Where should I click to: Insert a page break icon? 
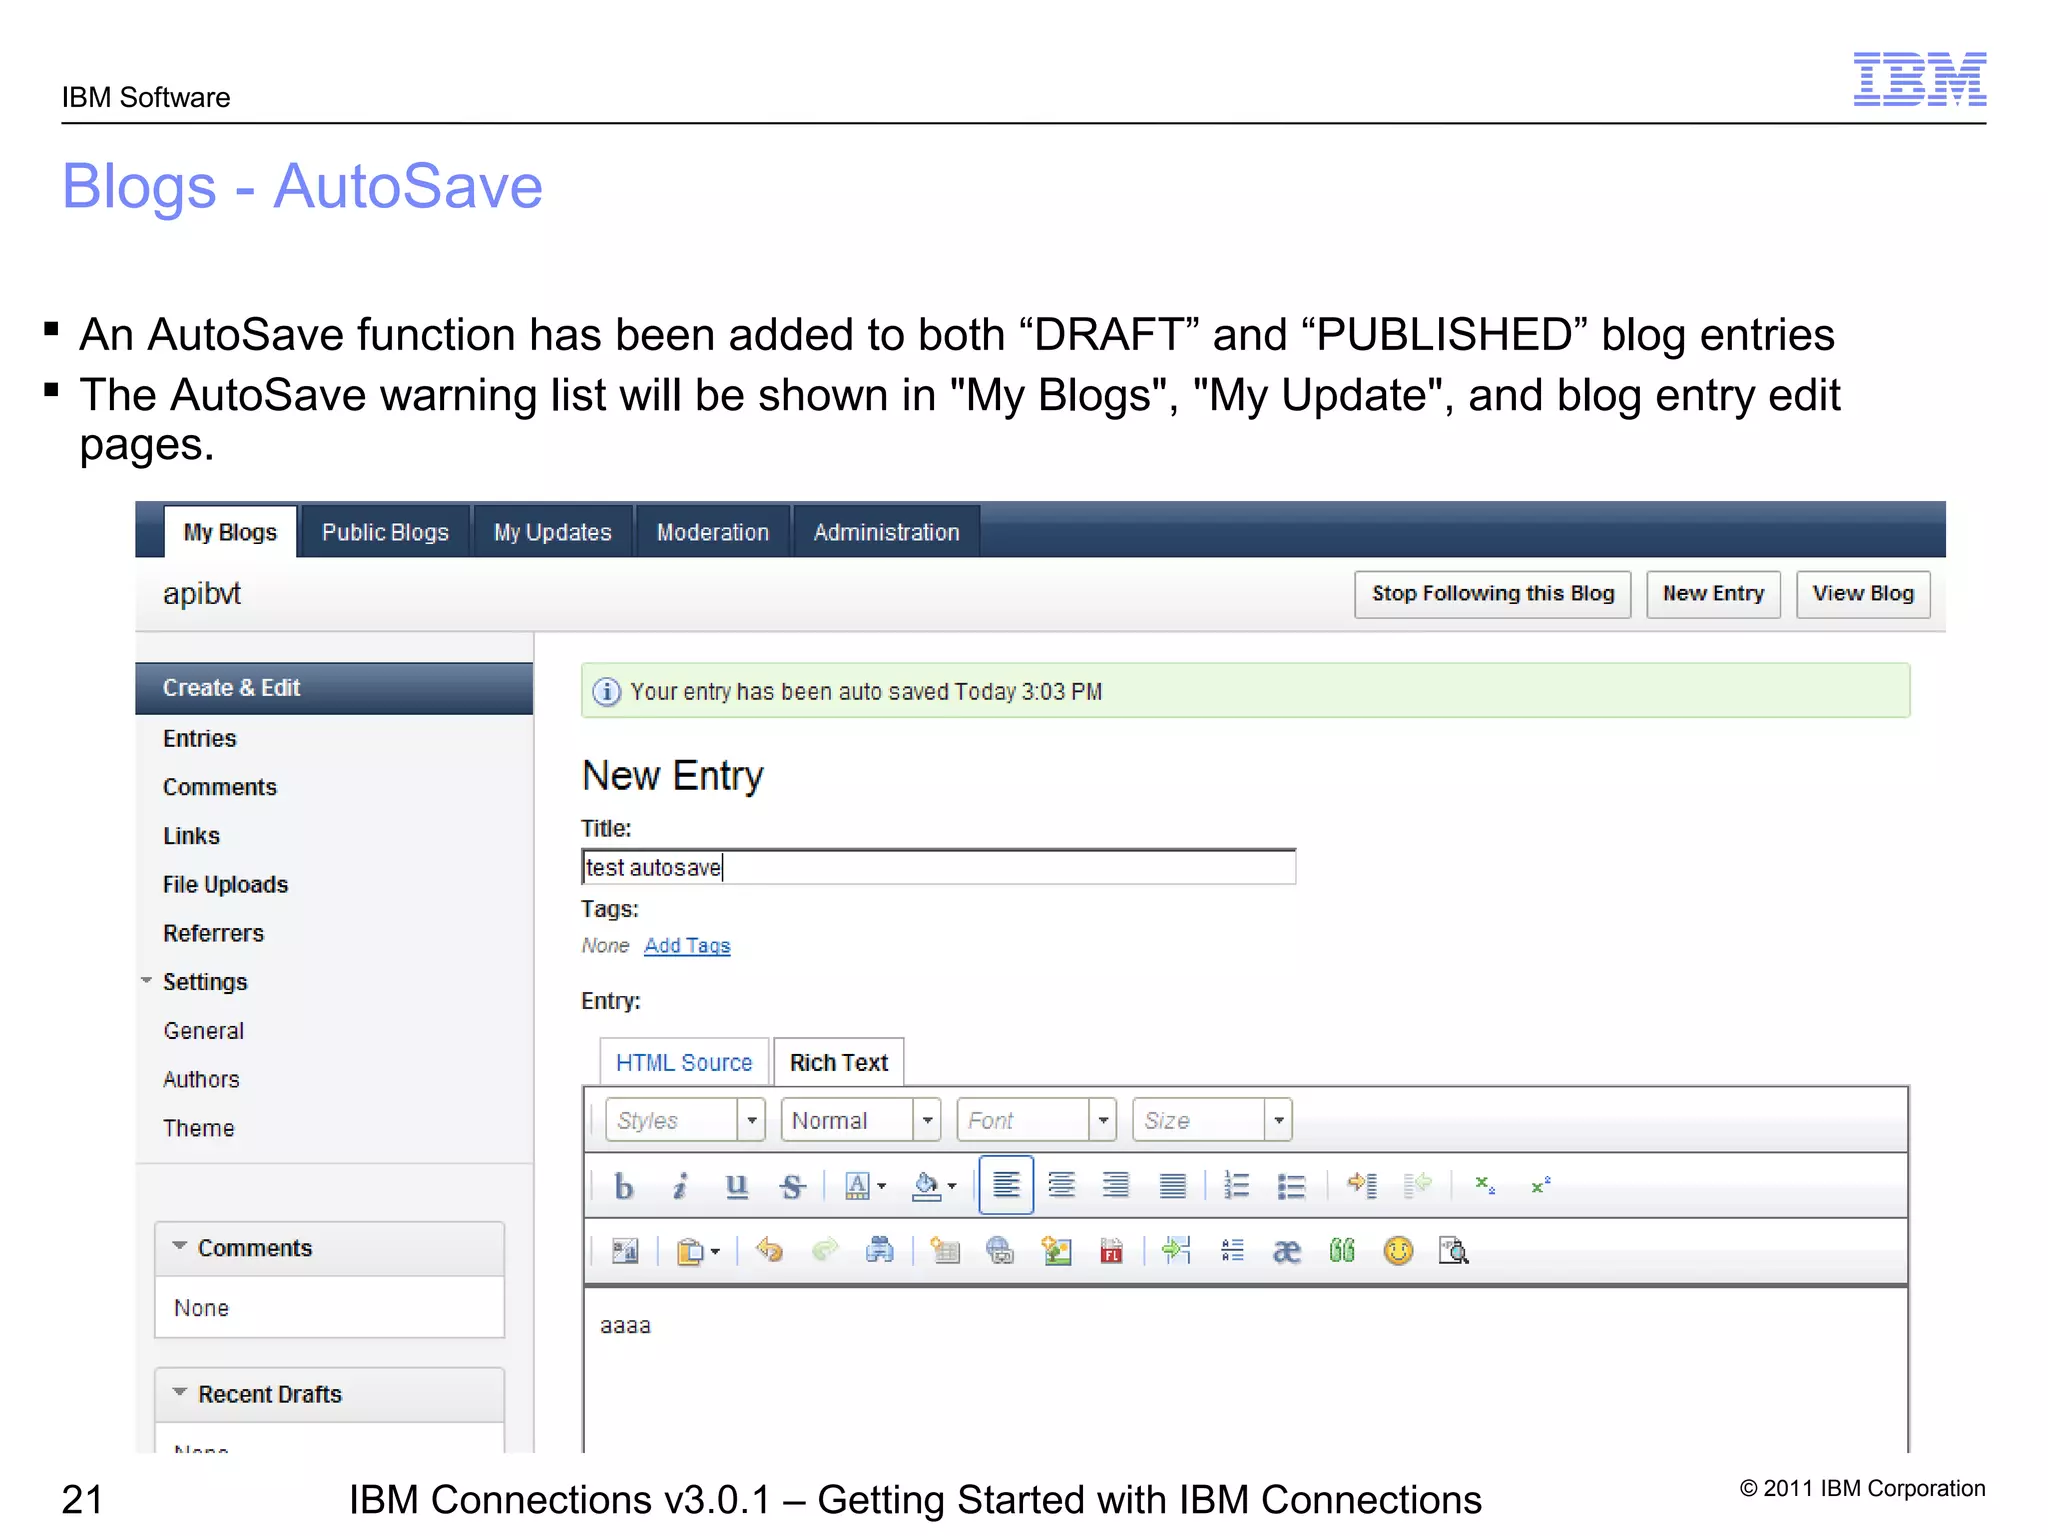coord(1176,1250)
